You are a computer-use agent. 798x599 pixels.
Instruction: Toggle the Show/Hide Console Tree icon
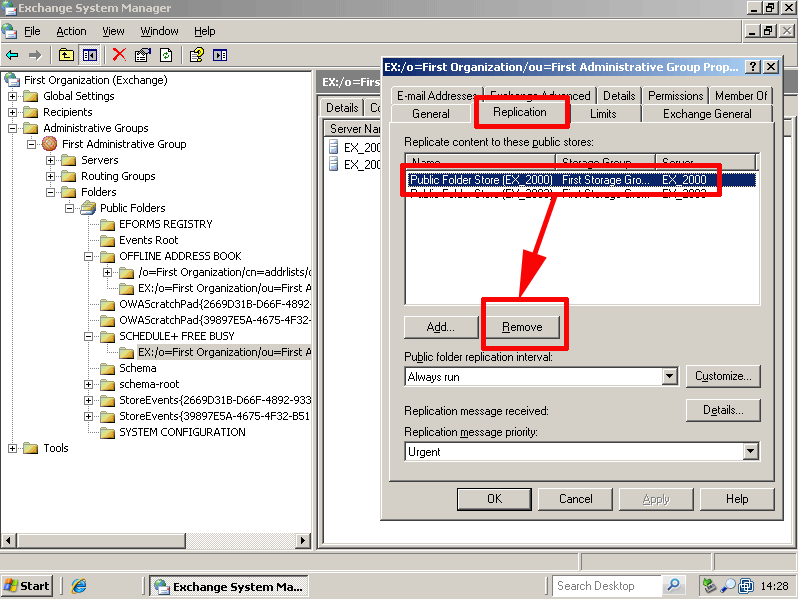90,55
